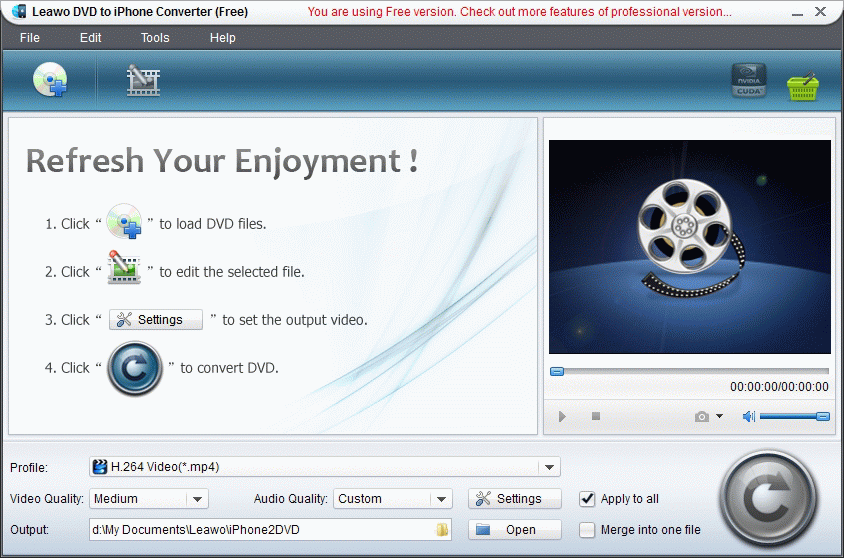Expand the Profile dropdown list

pyautogui.click(x=548, y=467)
